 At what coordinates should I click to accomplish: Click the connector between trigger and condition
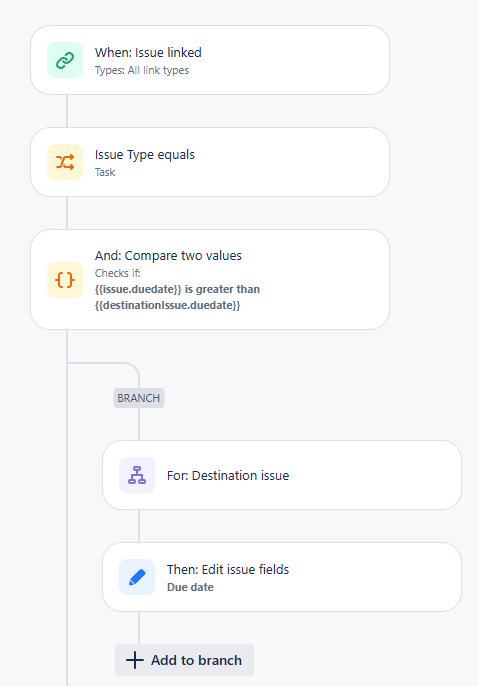[67, 111]
